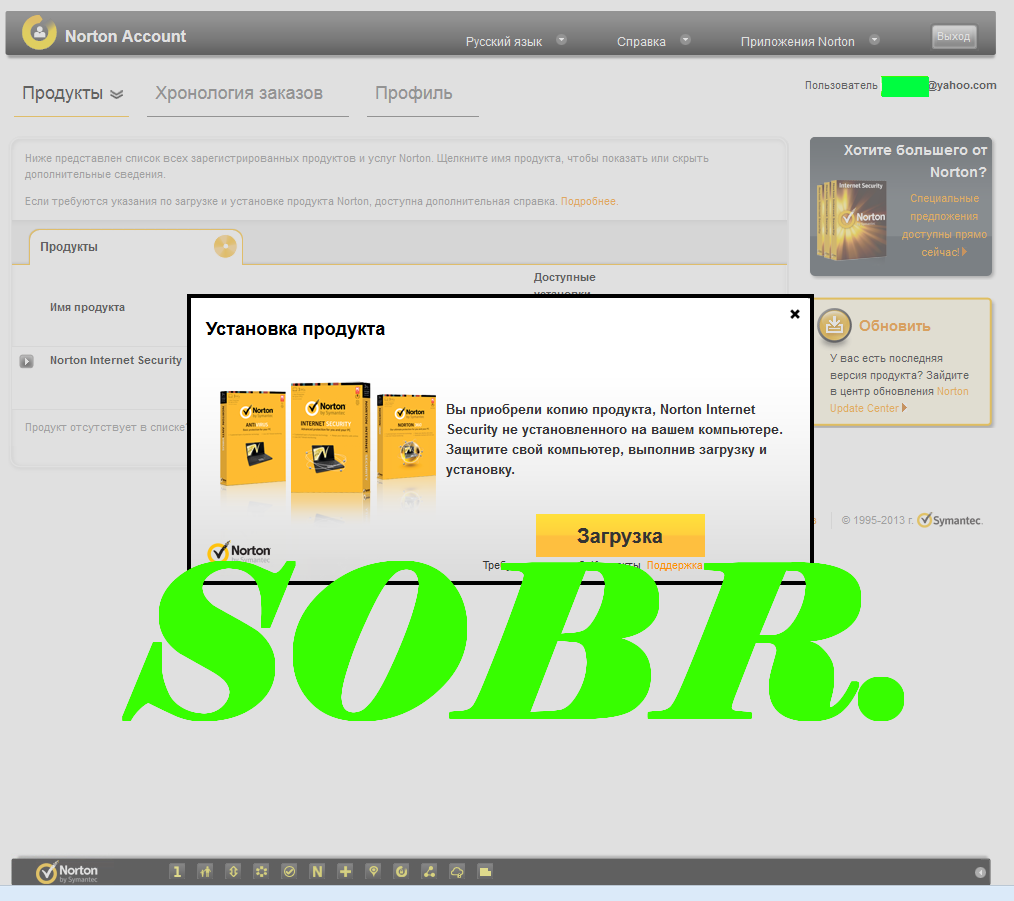The width and height of the screenshot is (1014, 901).
Task: Click the Norton Account logo icon
Action: coord(39,33)
